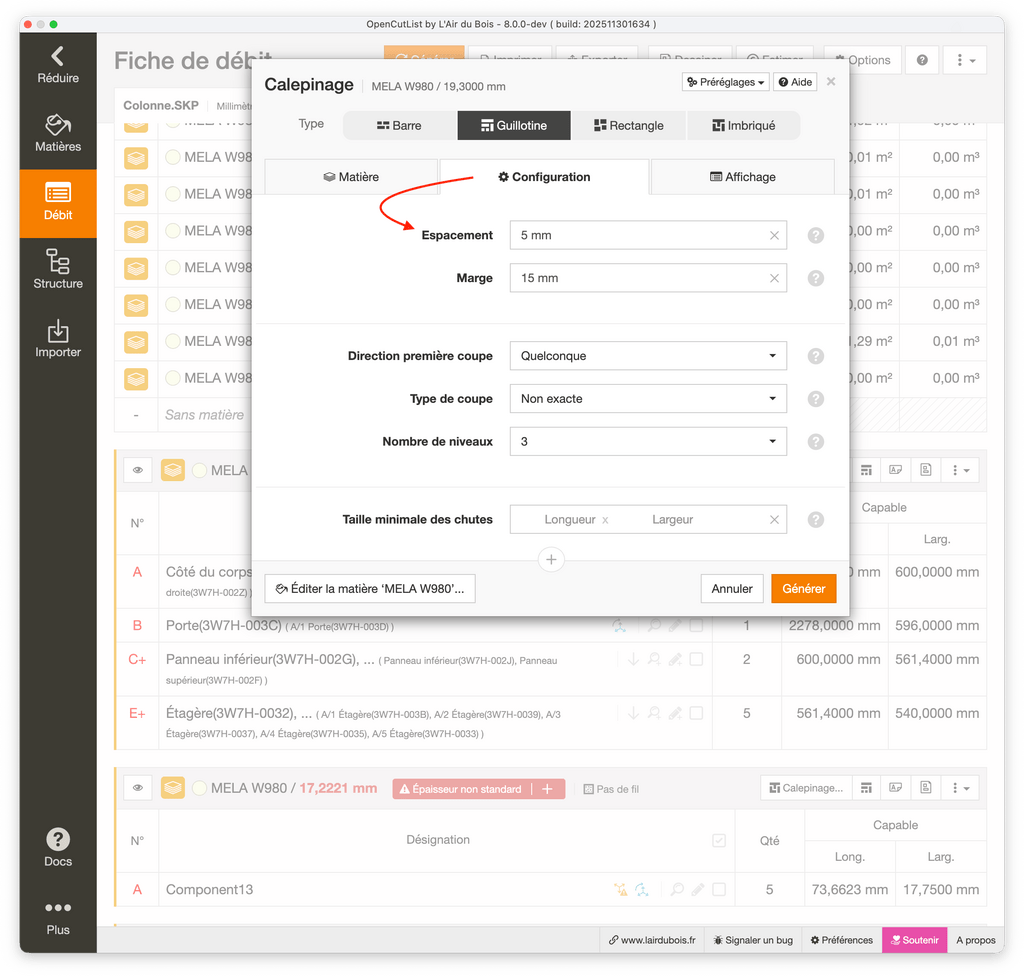Tick the Porte(3W7H-003C) row checkbox

point(696,626)
